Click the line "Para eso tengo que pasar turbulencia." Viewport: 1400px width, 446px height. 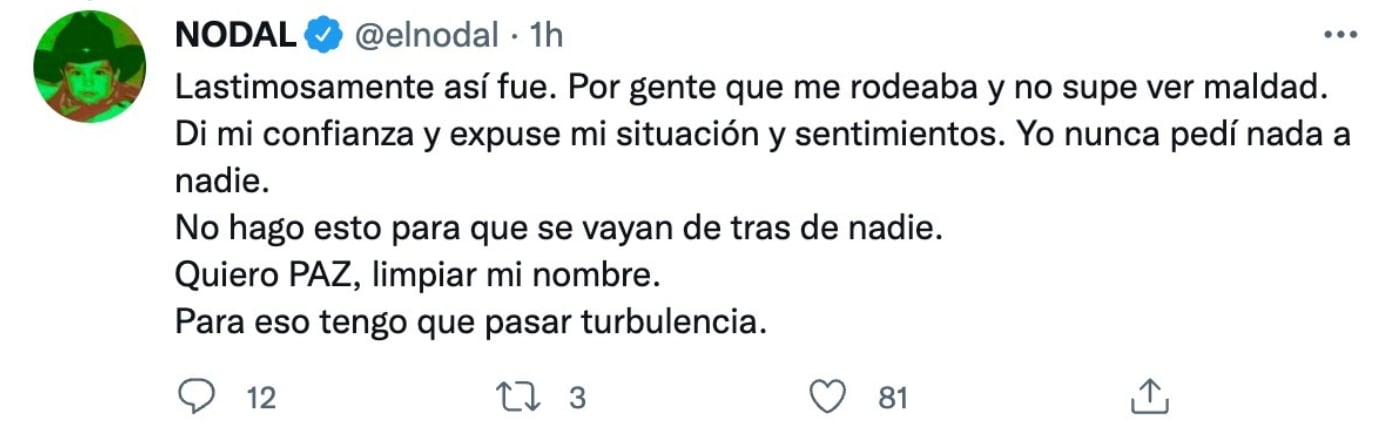point(470,322)
